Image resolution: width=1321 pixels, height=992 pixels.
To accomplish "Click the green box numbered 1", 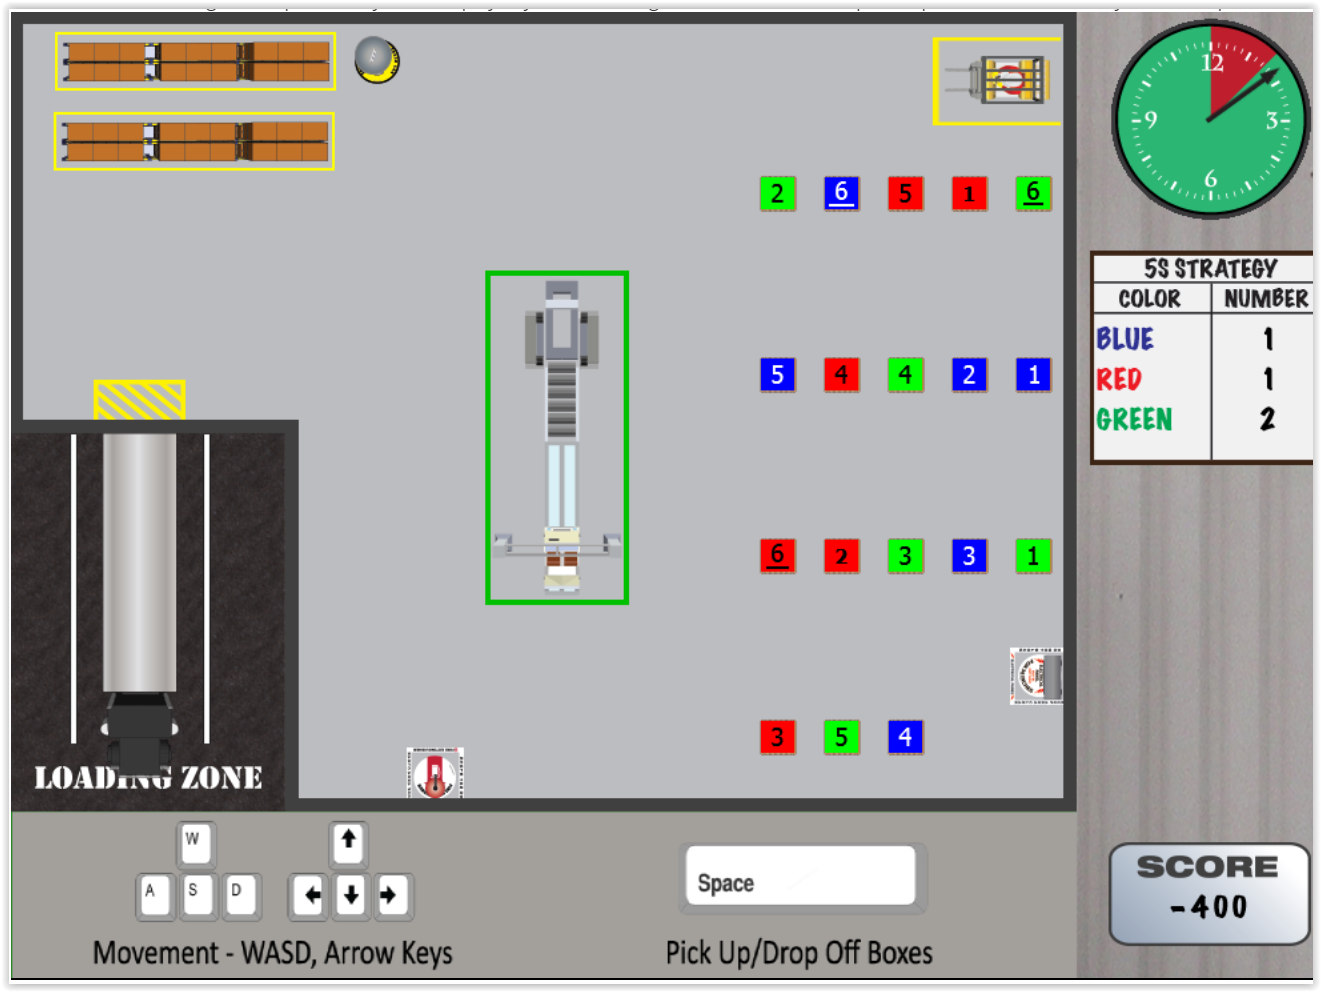I will click(1033, 556).
